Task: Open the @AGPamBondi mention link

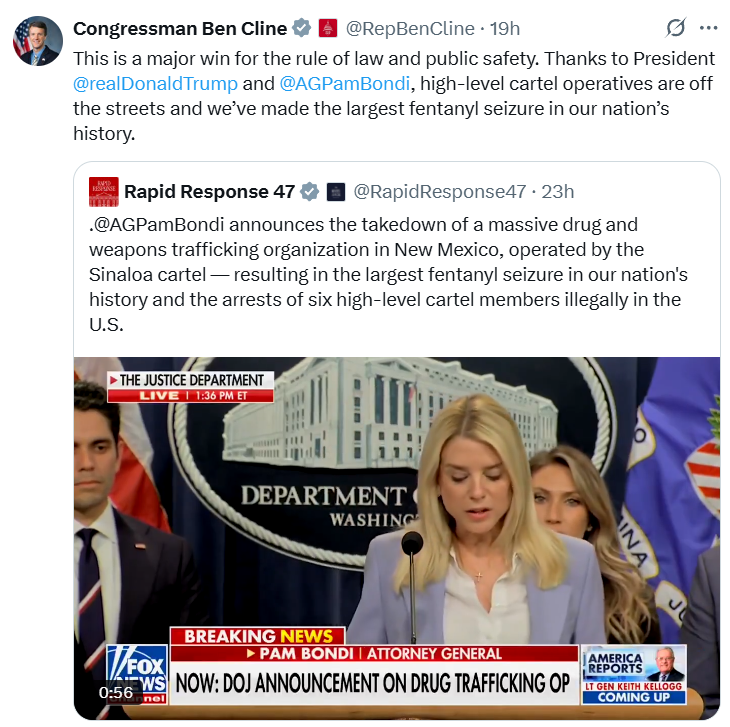Action: tap(345, 84)
